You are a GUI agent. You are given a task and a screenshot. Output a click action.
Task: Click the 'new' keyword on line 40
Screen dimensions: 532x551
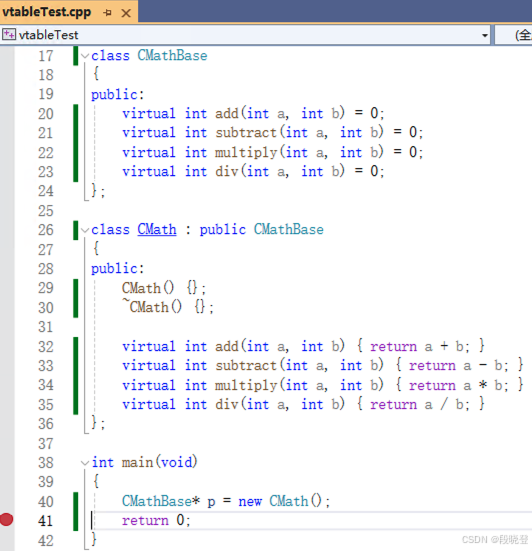tap(250, 501)
